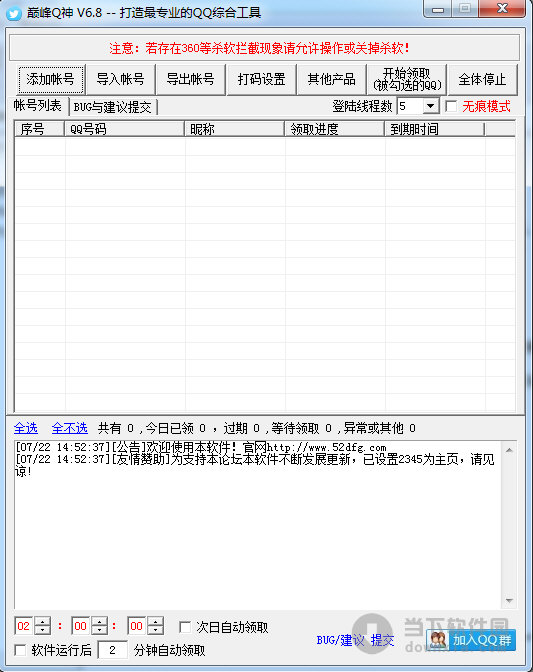Click the hour field showing 02
Screen dimensions: 533x672
click(x=24, y=626)
